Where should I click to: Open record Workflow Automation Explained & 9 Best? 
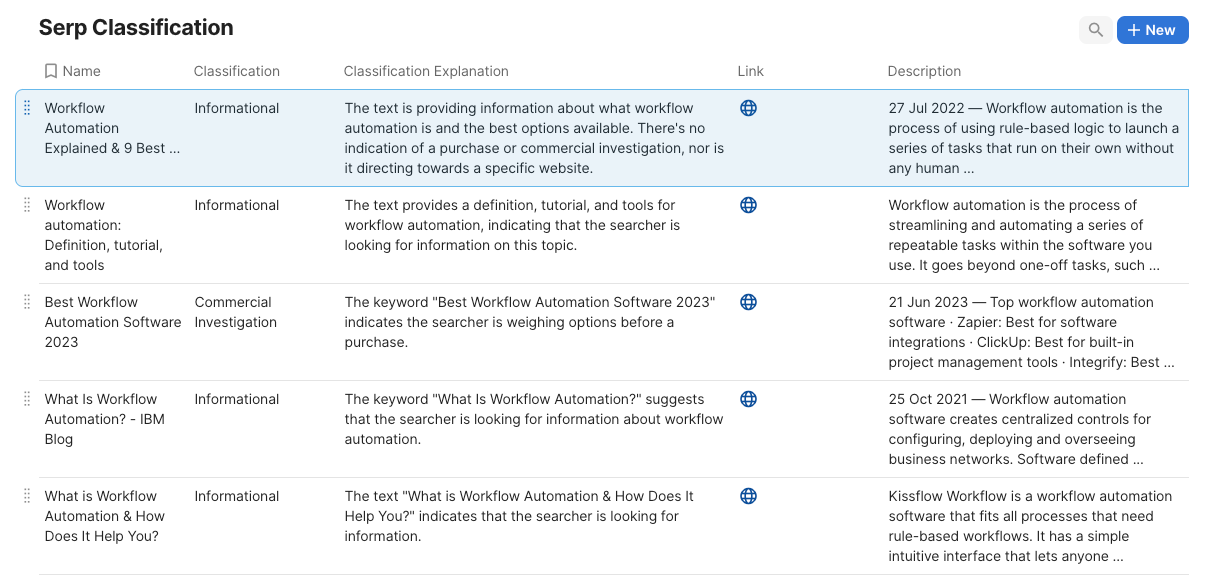pyautogui.click(x=112, y=128)
